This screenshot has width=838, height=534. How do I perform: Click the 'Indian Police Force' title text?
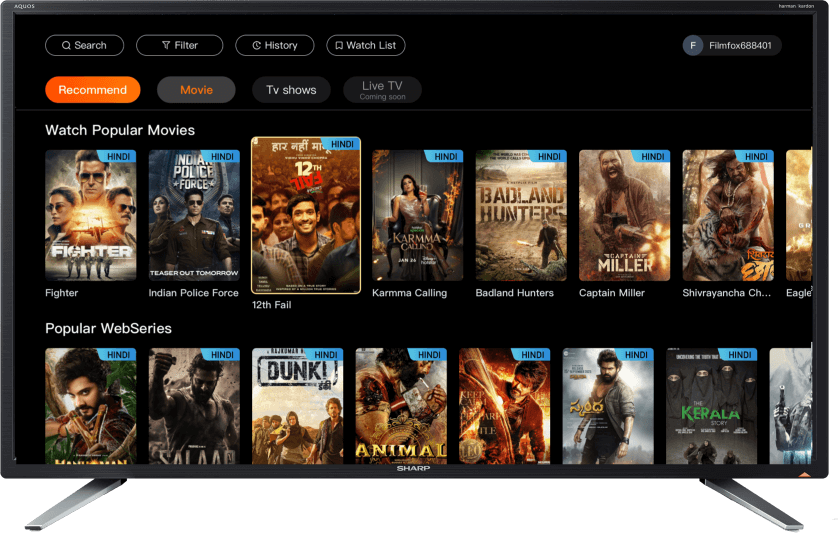193,293
